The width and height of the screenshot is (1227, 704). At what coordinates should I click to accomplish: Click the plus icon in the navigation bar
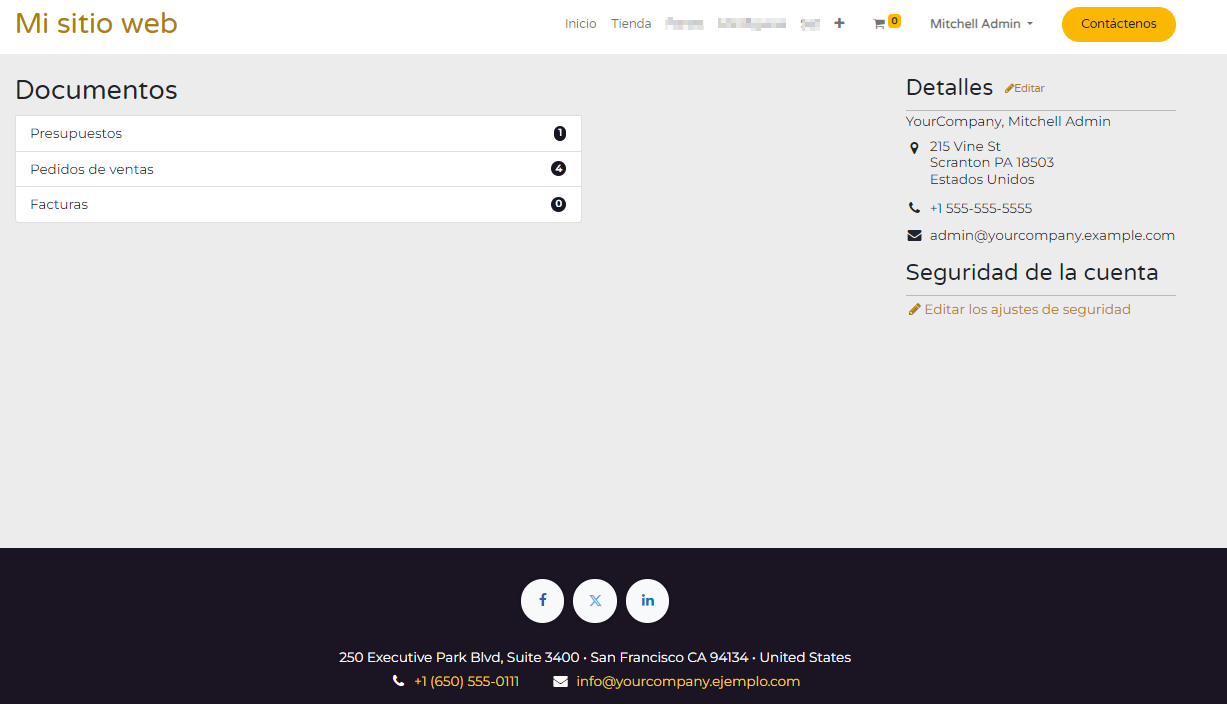(839, 23)
